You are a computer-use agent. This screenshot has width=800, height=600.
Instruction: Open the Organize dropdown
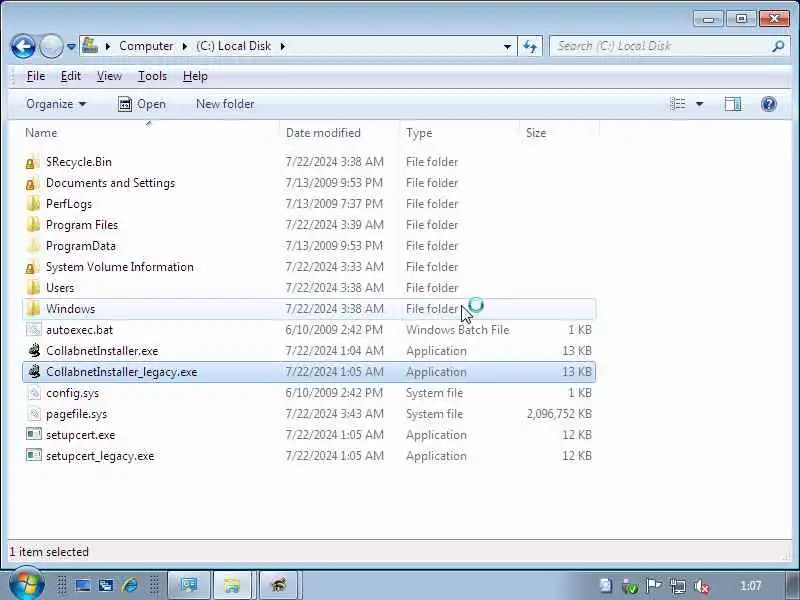click(x=56, y=104)
